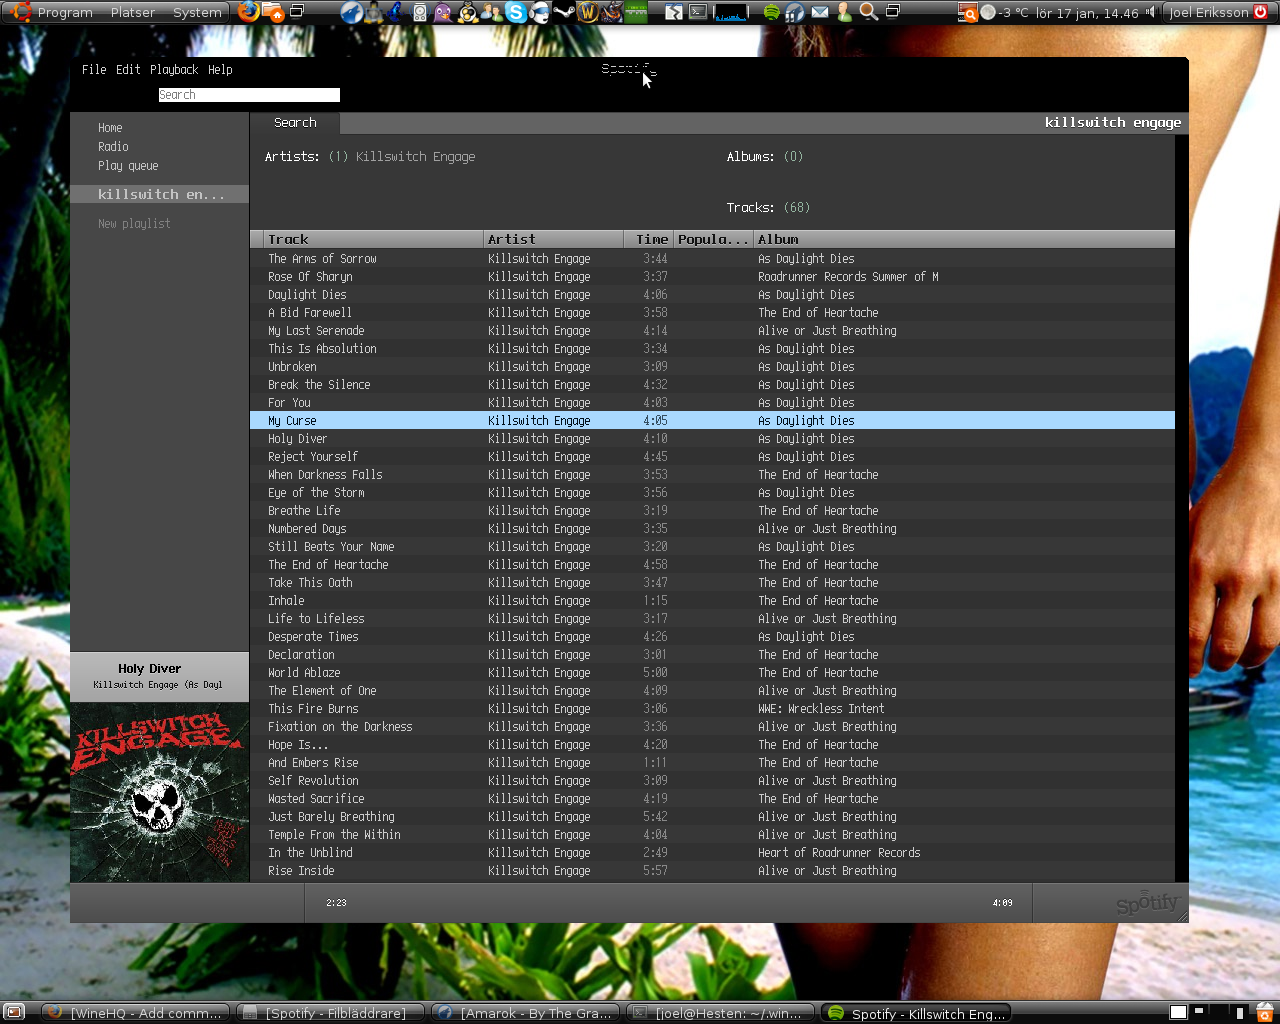Sort by Time column header
The height and width of the screenshot is (1024, 1280).
(x=649, y=239)
